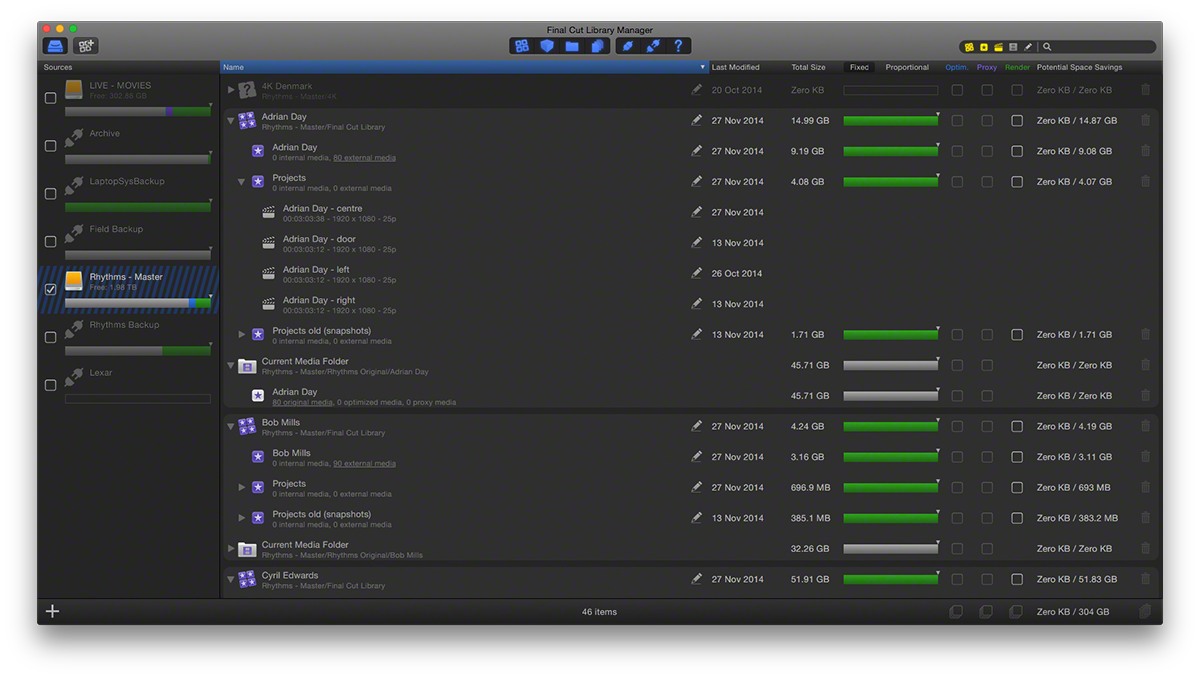Image resolution: width=1200 pixels, height=678 pixels.
Task: Open the 80 external media link under Adrian Day
Action: [364, 158]
